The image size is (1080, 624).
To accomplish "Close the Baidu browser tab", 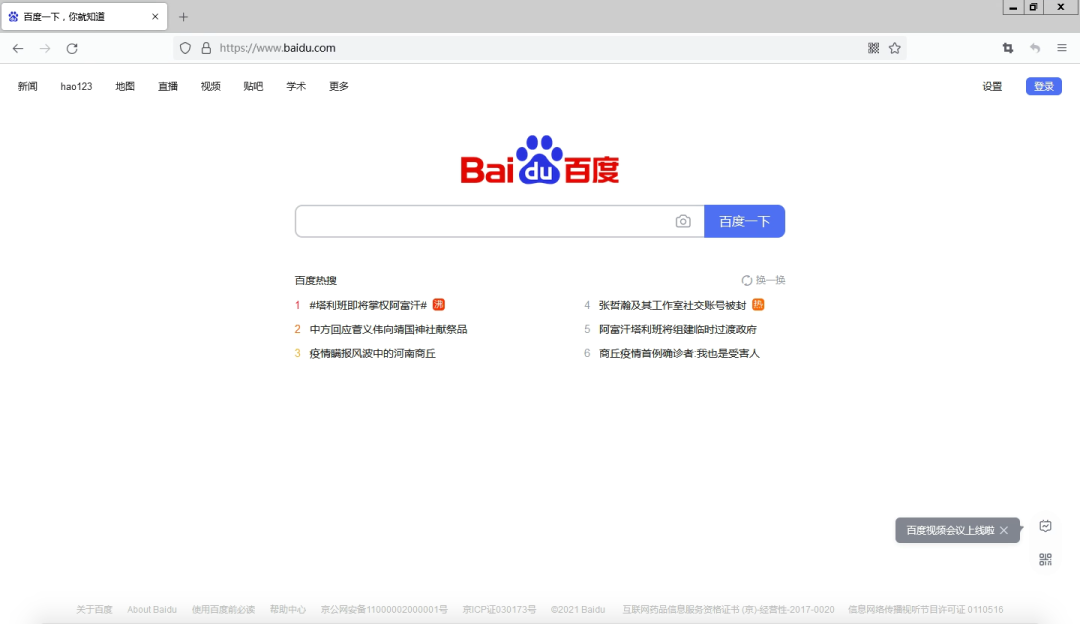I will [x=155, y=17].
